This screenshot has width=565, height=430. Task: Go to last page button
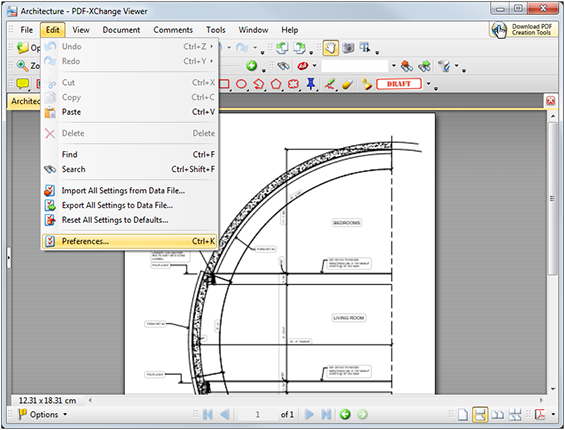coord(326,415)
